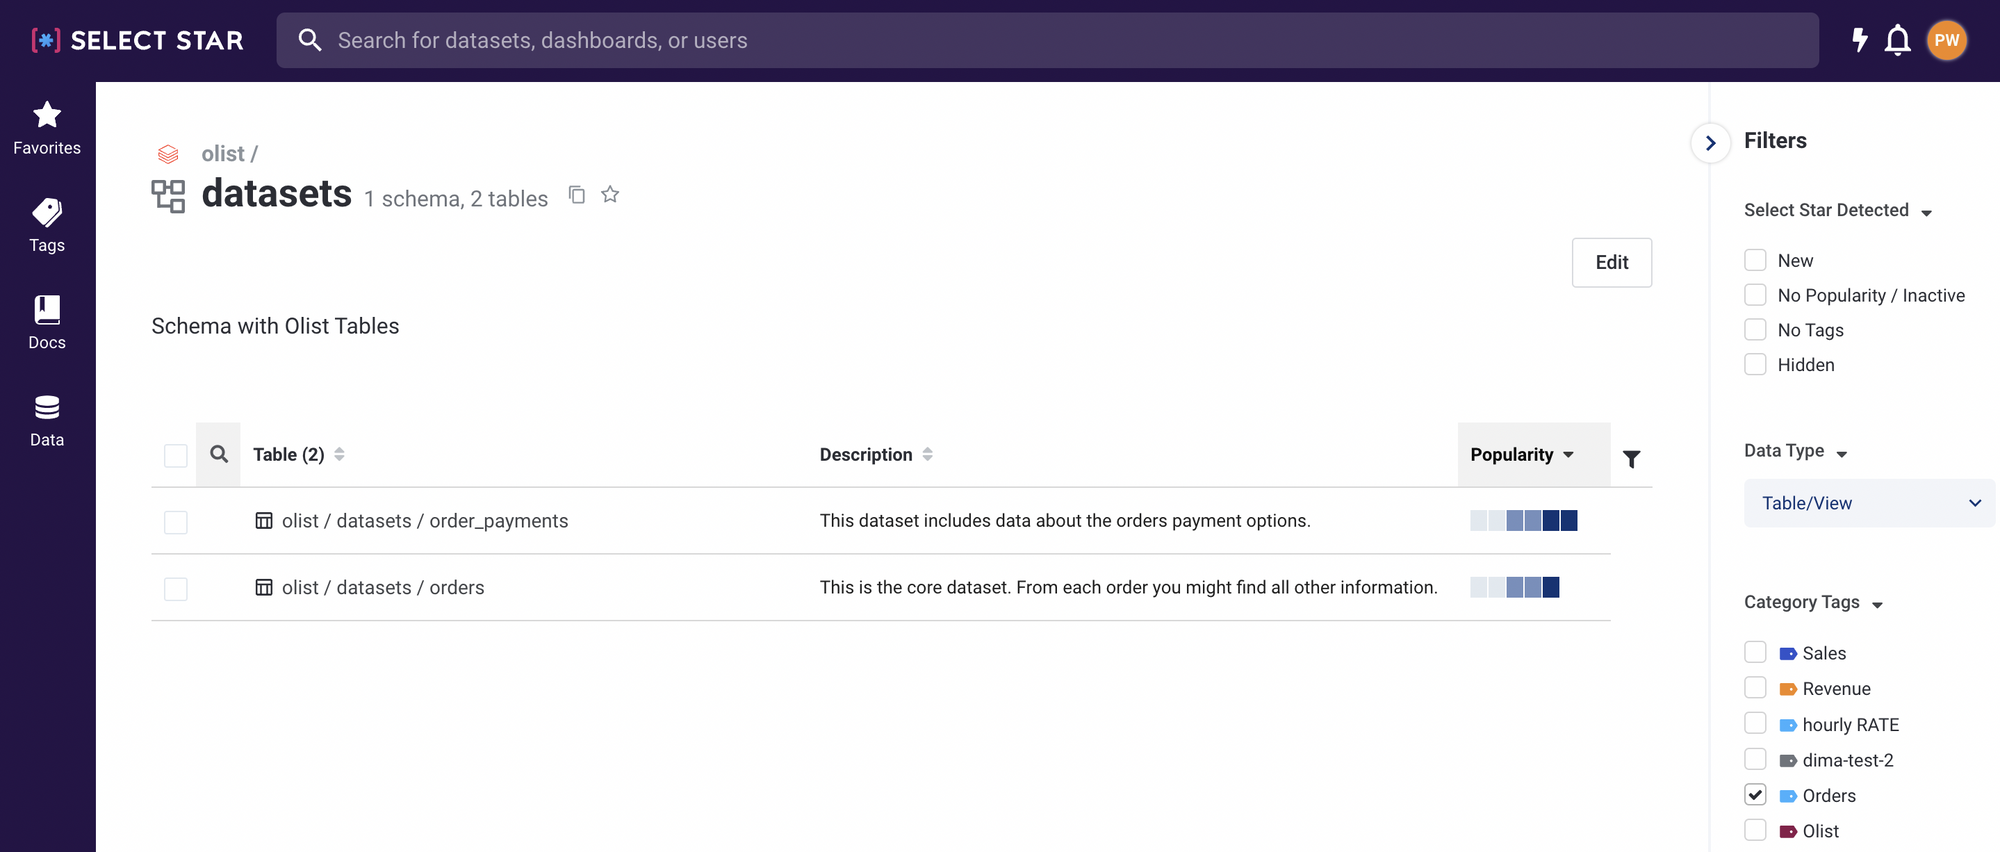The height and width of the screenshot is (852, 2000).
Task: Check the hourly RATE tag checkbox
Action: 1755,723
